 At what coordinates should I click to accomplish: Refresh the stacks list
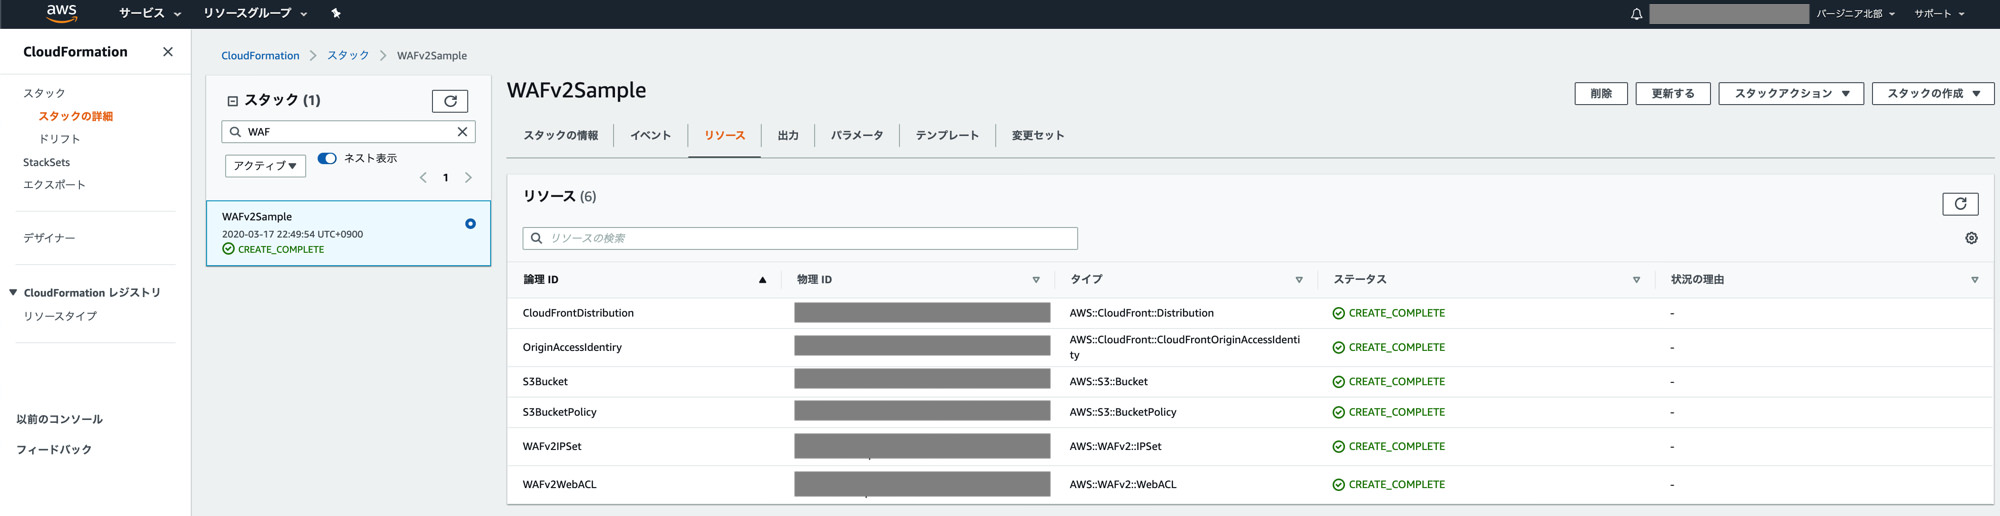click(x=450, y=101)
